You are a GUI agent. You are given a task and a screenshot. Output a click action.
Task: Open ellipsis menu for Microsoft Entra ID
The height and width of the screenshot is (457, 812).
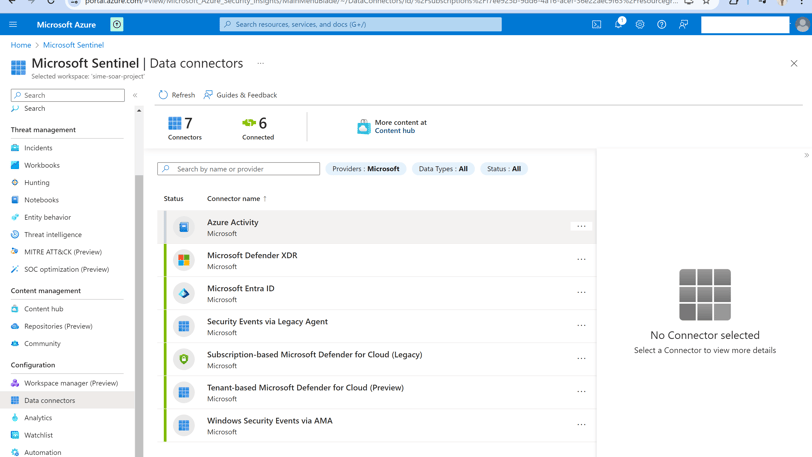pyautogui.click(x=582, y=293)
